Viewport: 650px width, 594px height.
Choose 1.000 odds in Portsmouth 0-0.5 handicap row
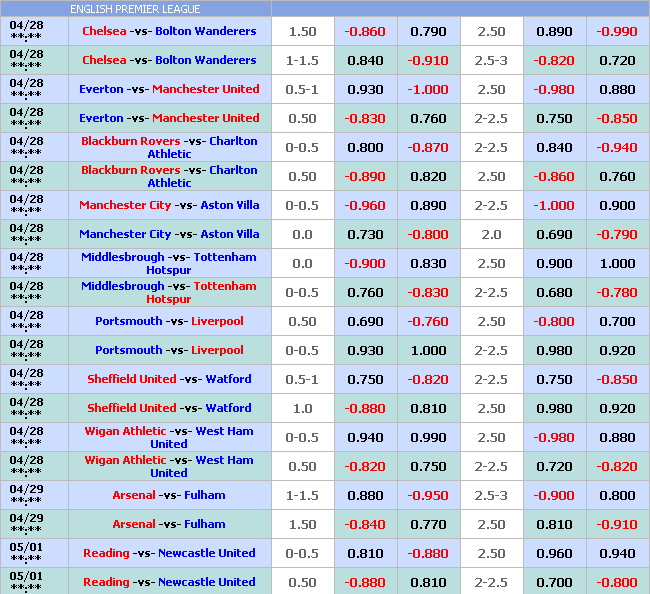[x=428, y=351]
